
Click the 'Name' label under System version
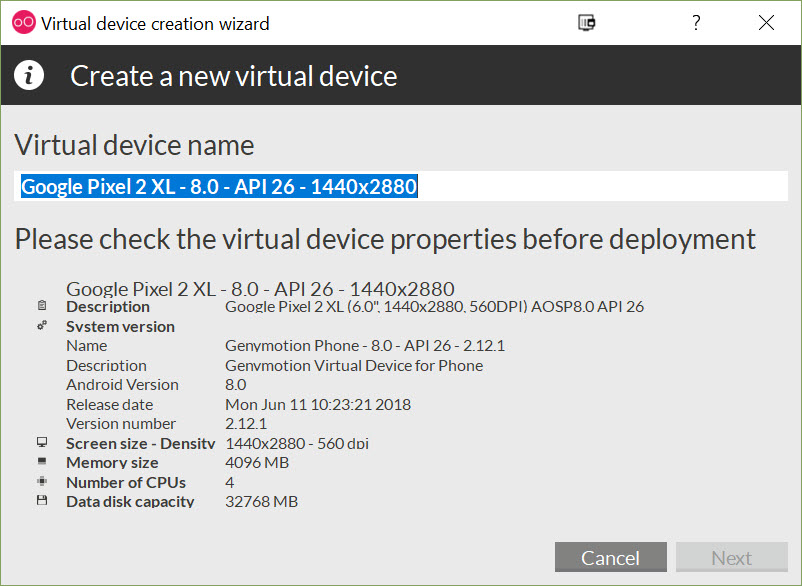tap(87, 346)
